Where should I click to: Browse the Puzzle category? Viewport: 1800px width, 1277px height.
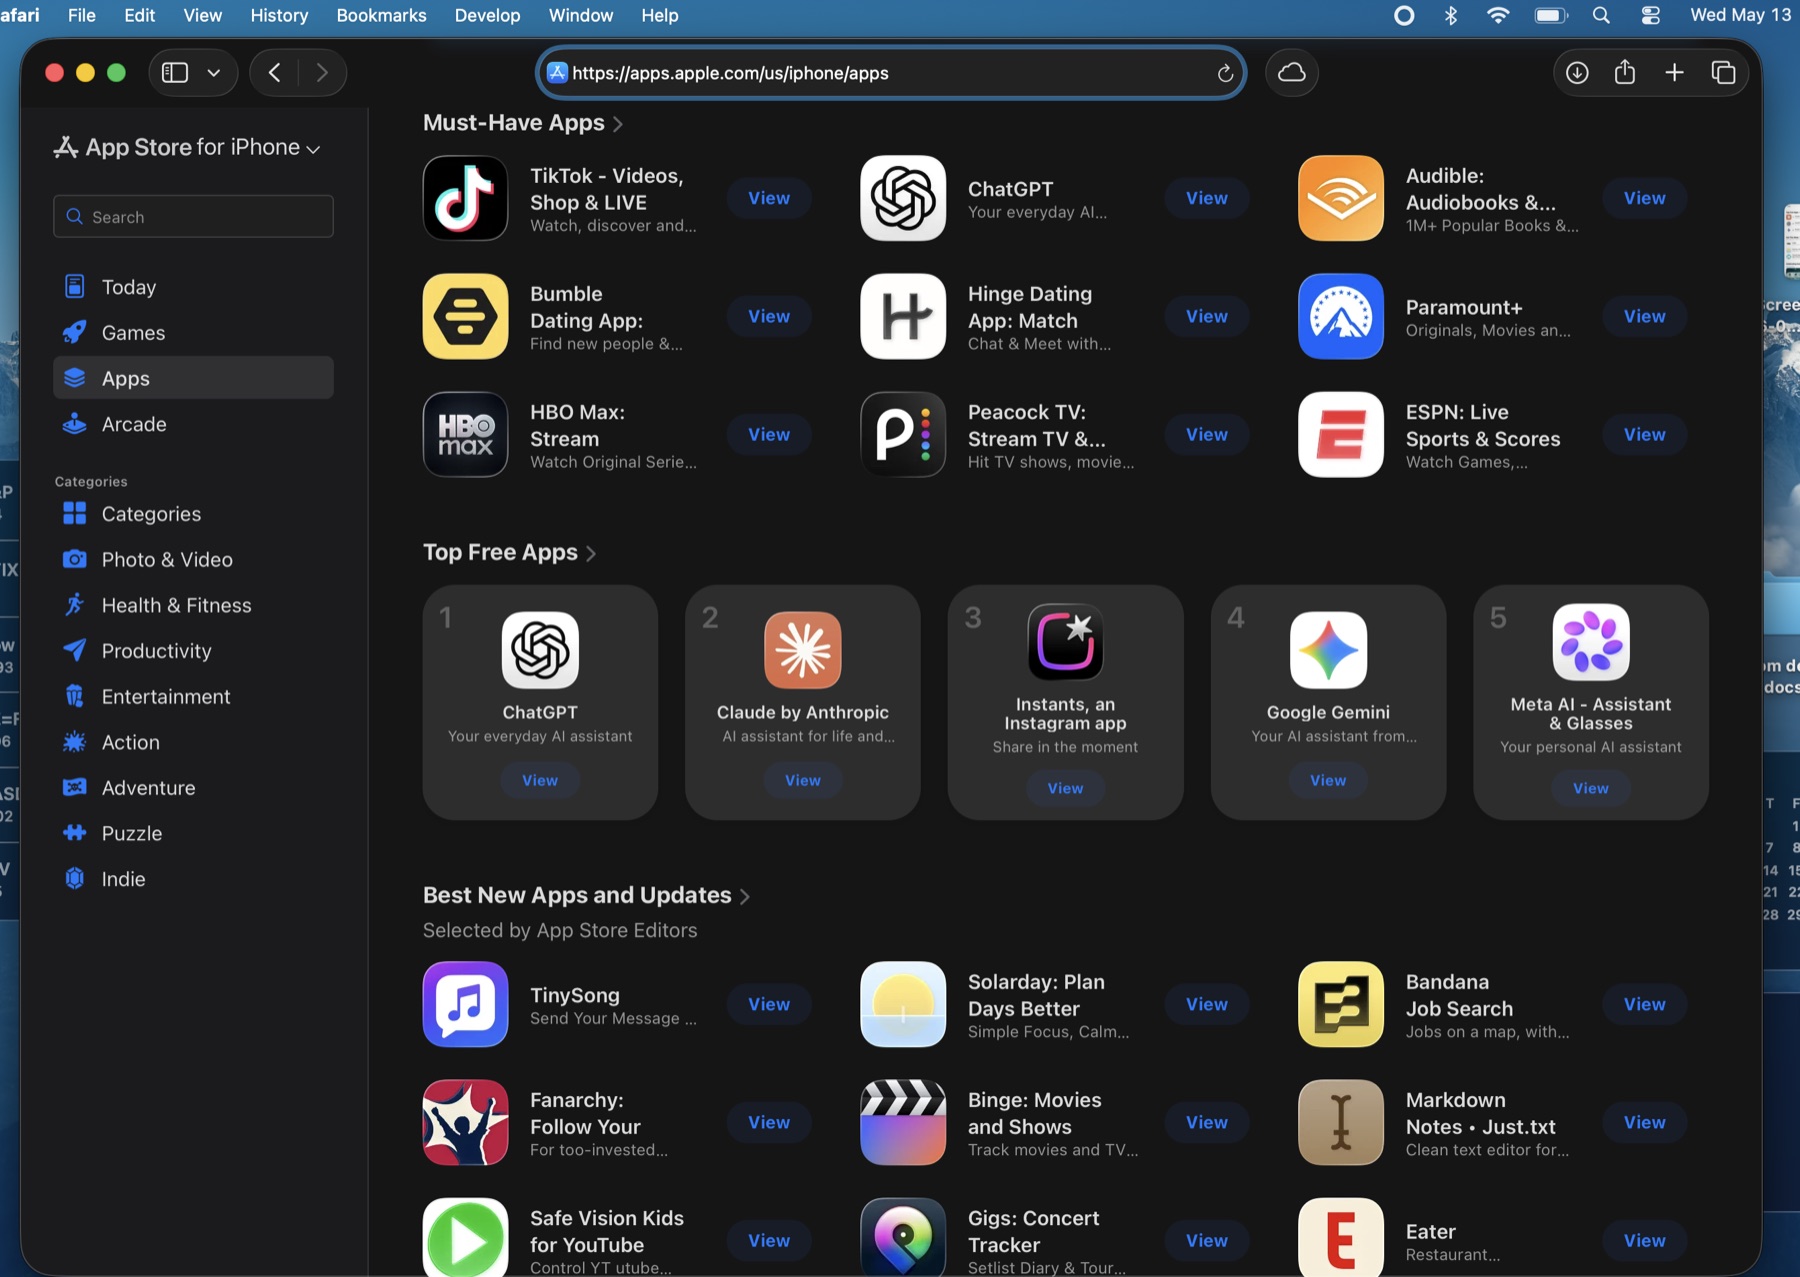(193, 833)
